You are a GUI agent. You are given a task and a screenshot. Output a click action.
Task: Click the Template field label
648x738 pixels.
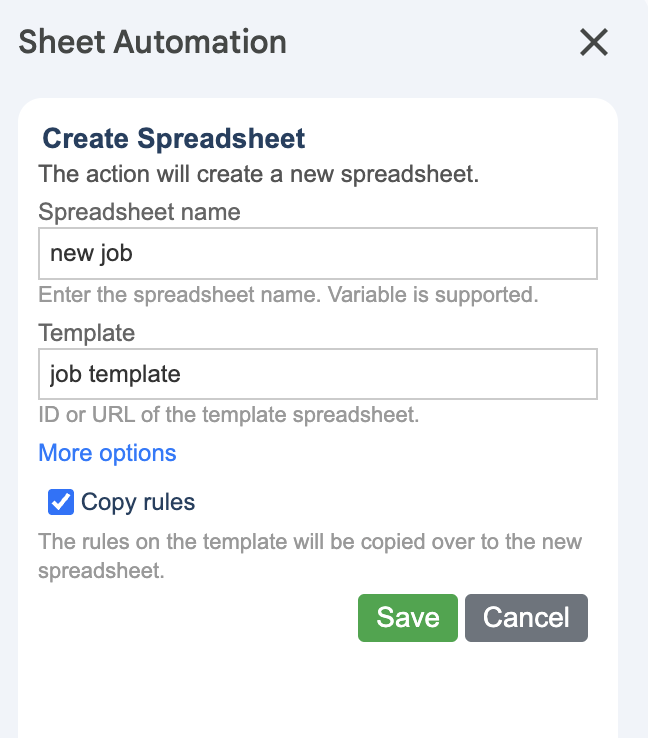86,332
